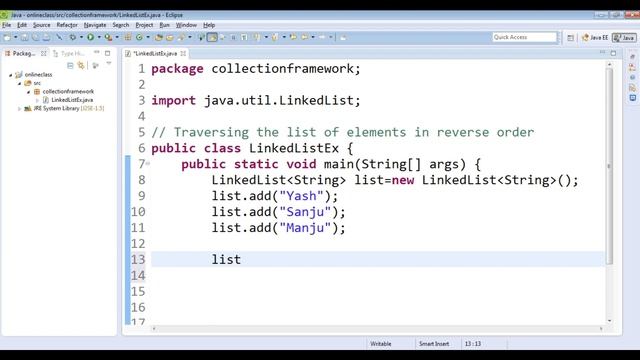Toggle the Block Selection Mode icon
Image resolution: width=640 pixels, height=360 pixels.
233,38
